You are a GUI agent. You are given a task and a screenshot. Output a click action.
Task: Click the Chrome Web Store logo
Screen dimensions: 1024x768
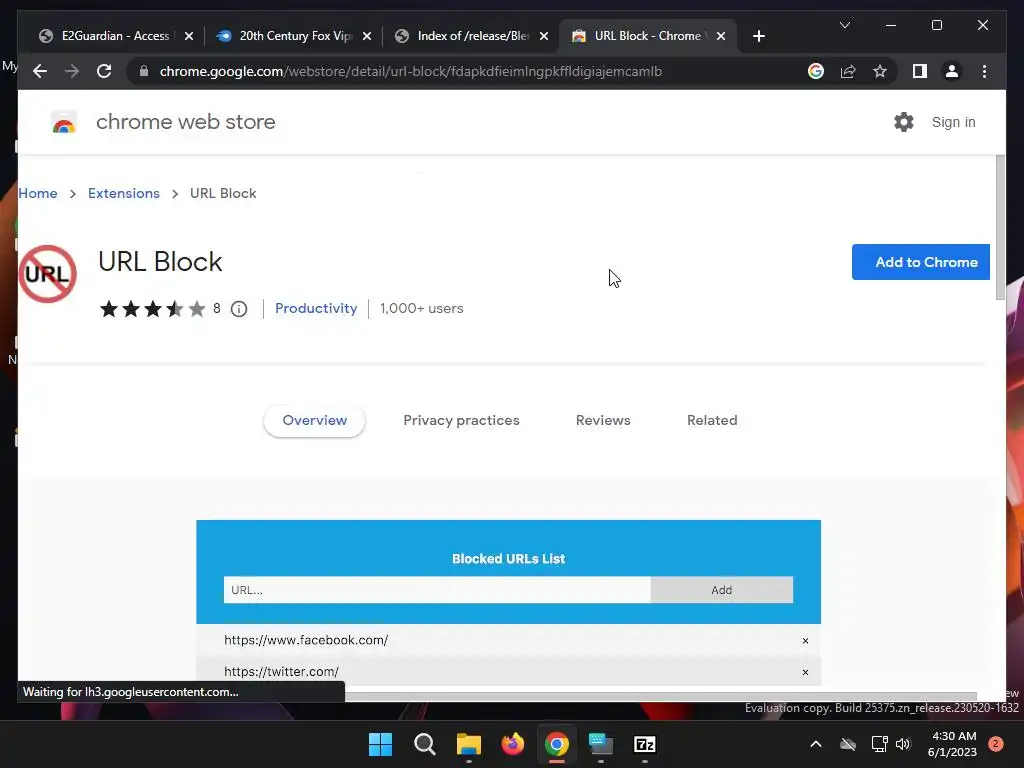[x=64, y=122]
